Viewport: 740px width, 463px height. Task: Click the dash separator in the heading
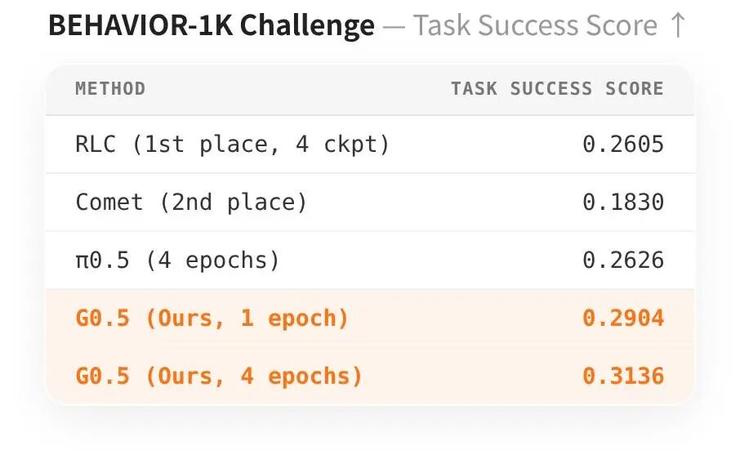[394, 27]
